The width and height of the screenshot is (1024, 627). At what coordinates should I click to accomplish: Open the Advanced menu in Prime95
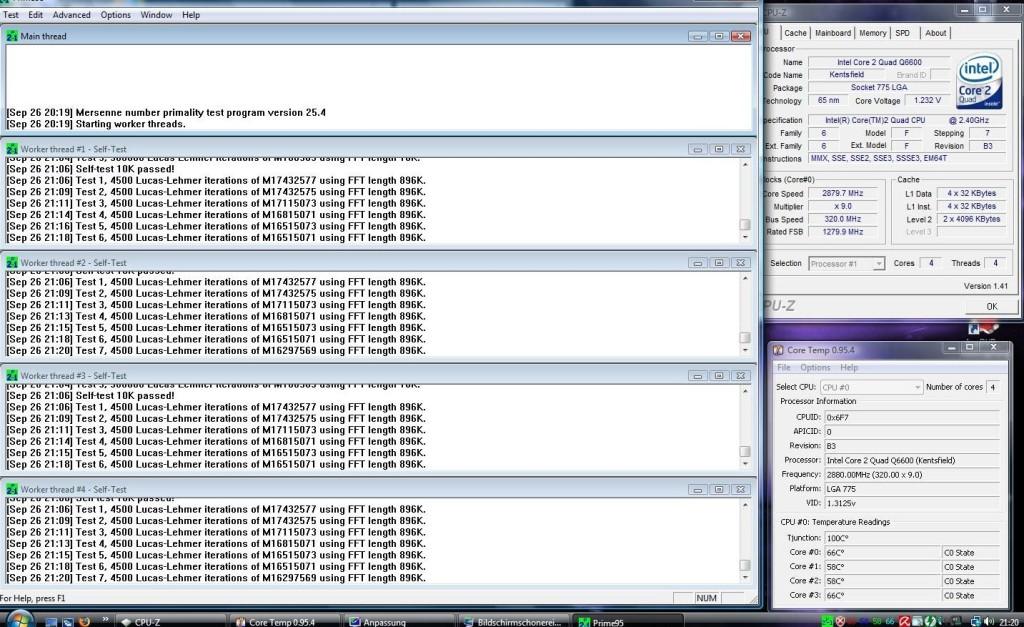click(71, 14)
